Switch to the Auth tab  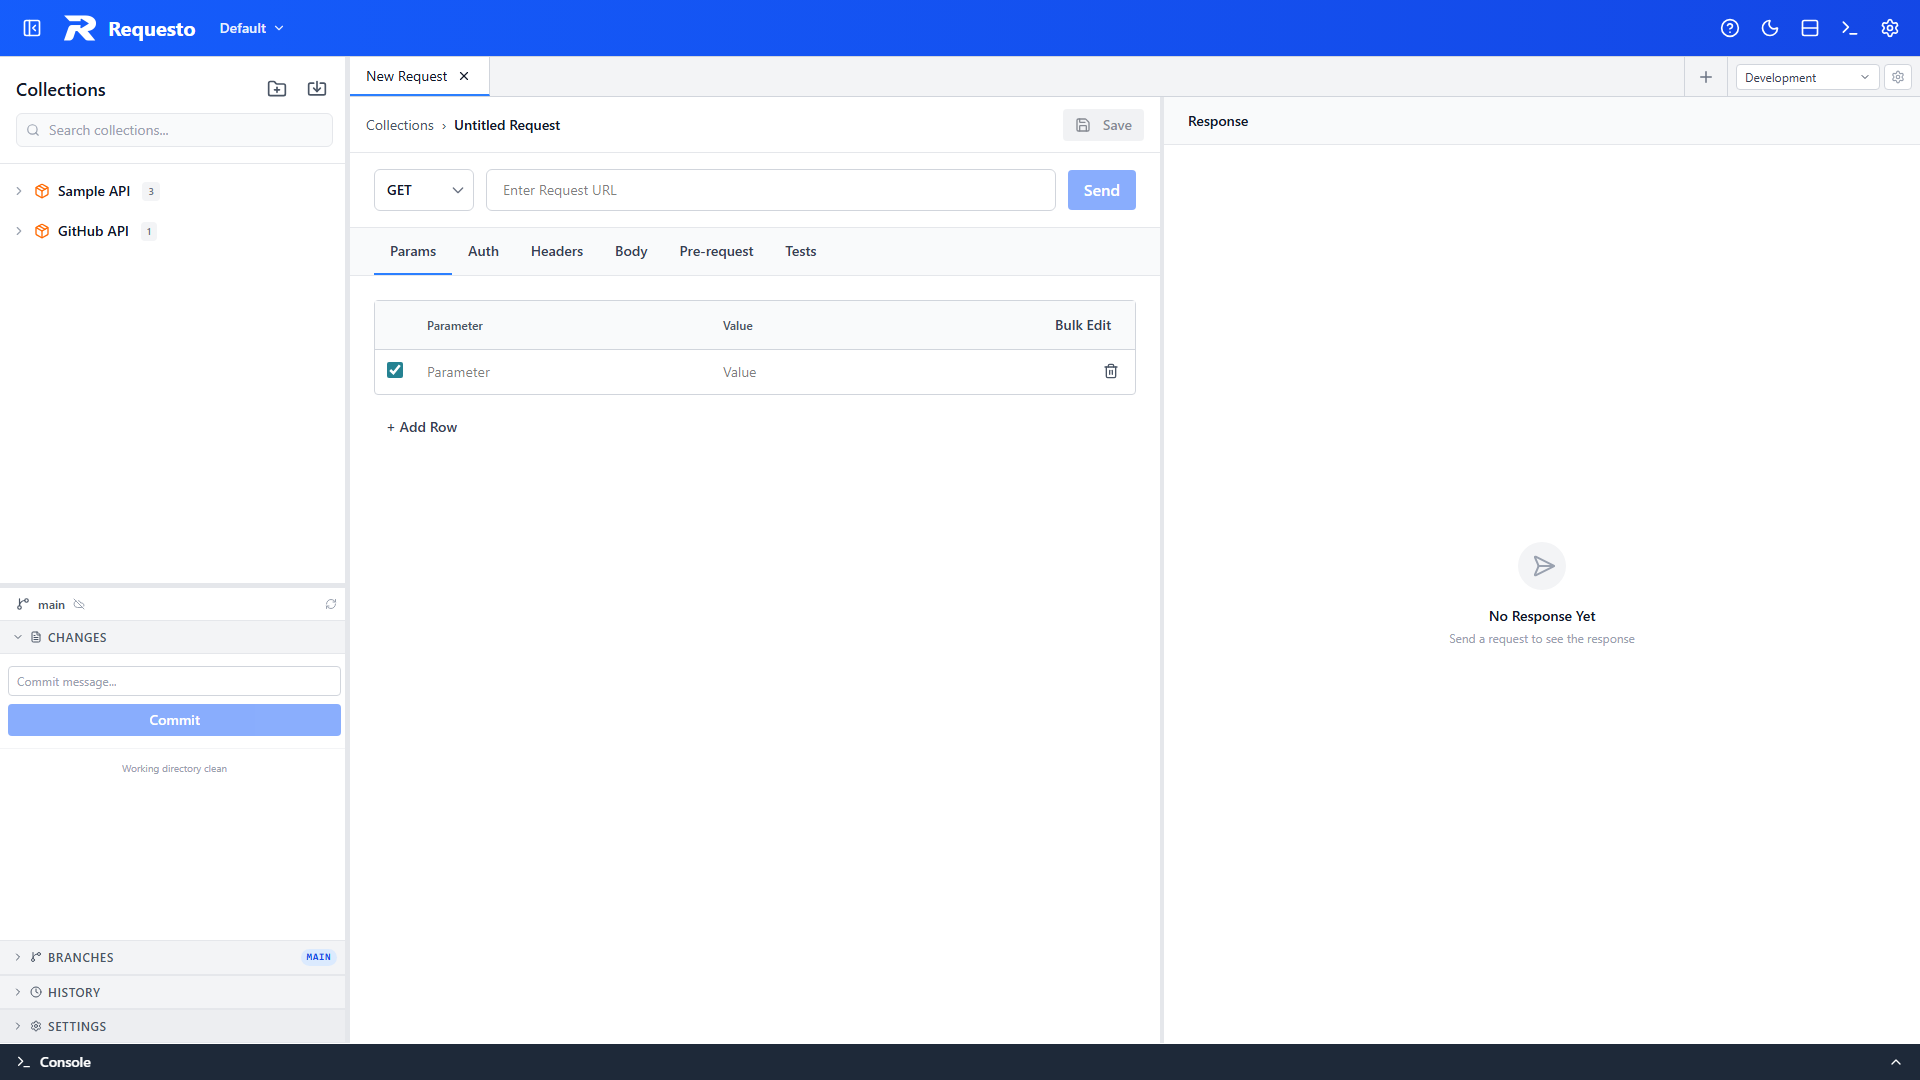(483, 251)
